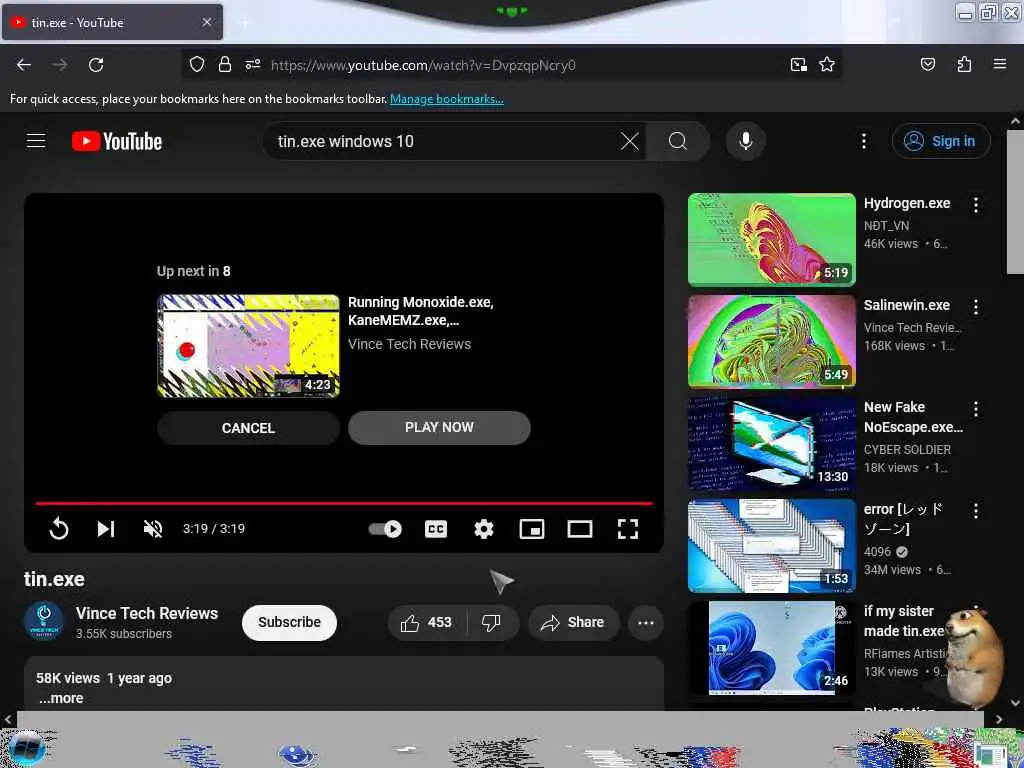
Task: Open site permissions icon in address bar
Action: [253, 64]
